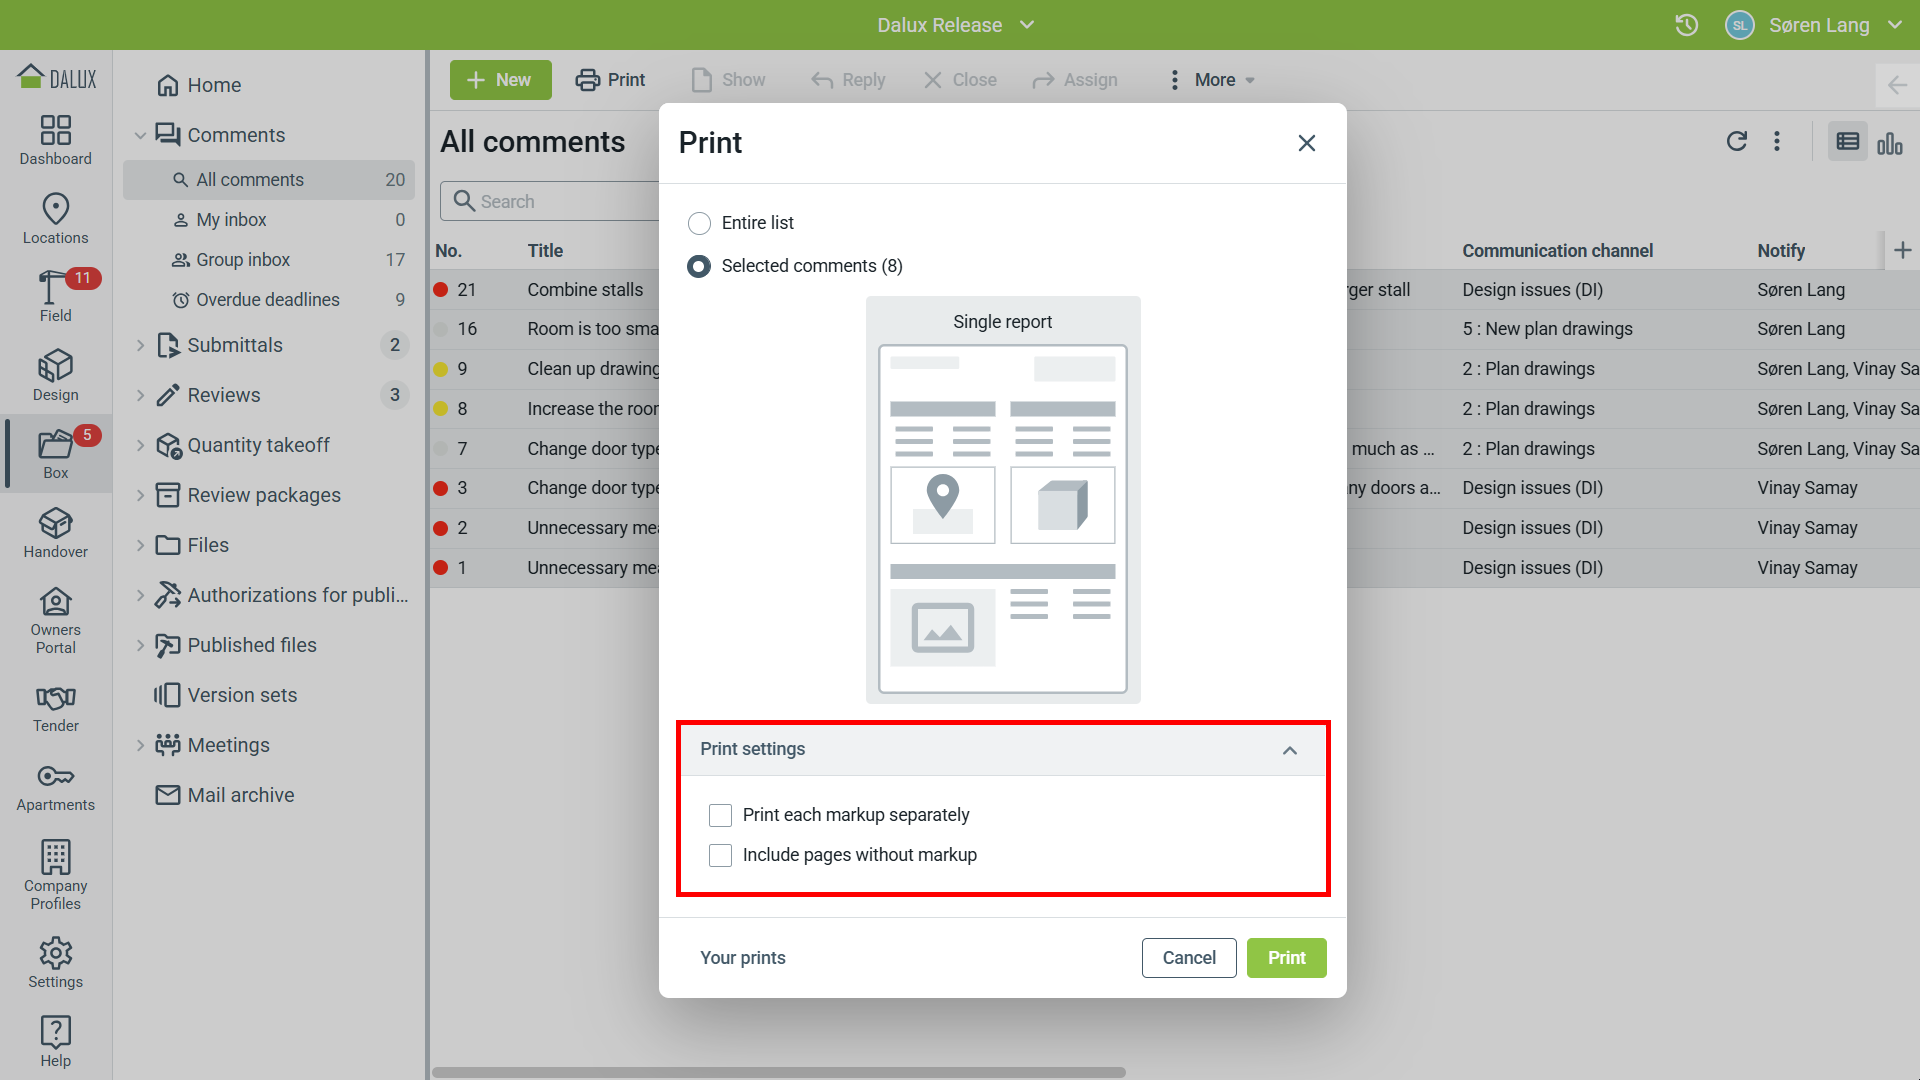The width and height of the screenshot is (1920, 1080).
Task: Click Close in the toolbar
Action: pyautogui.click(x=960, y=80)
